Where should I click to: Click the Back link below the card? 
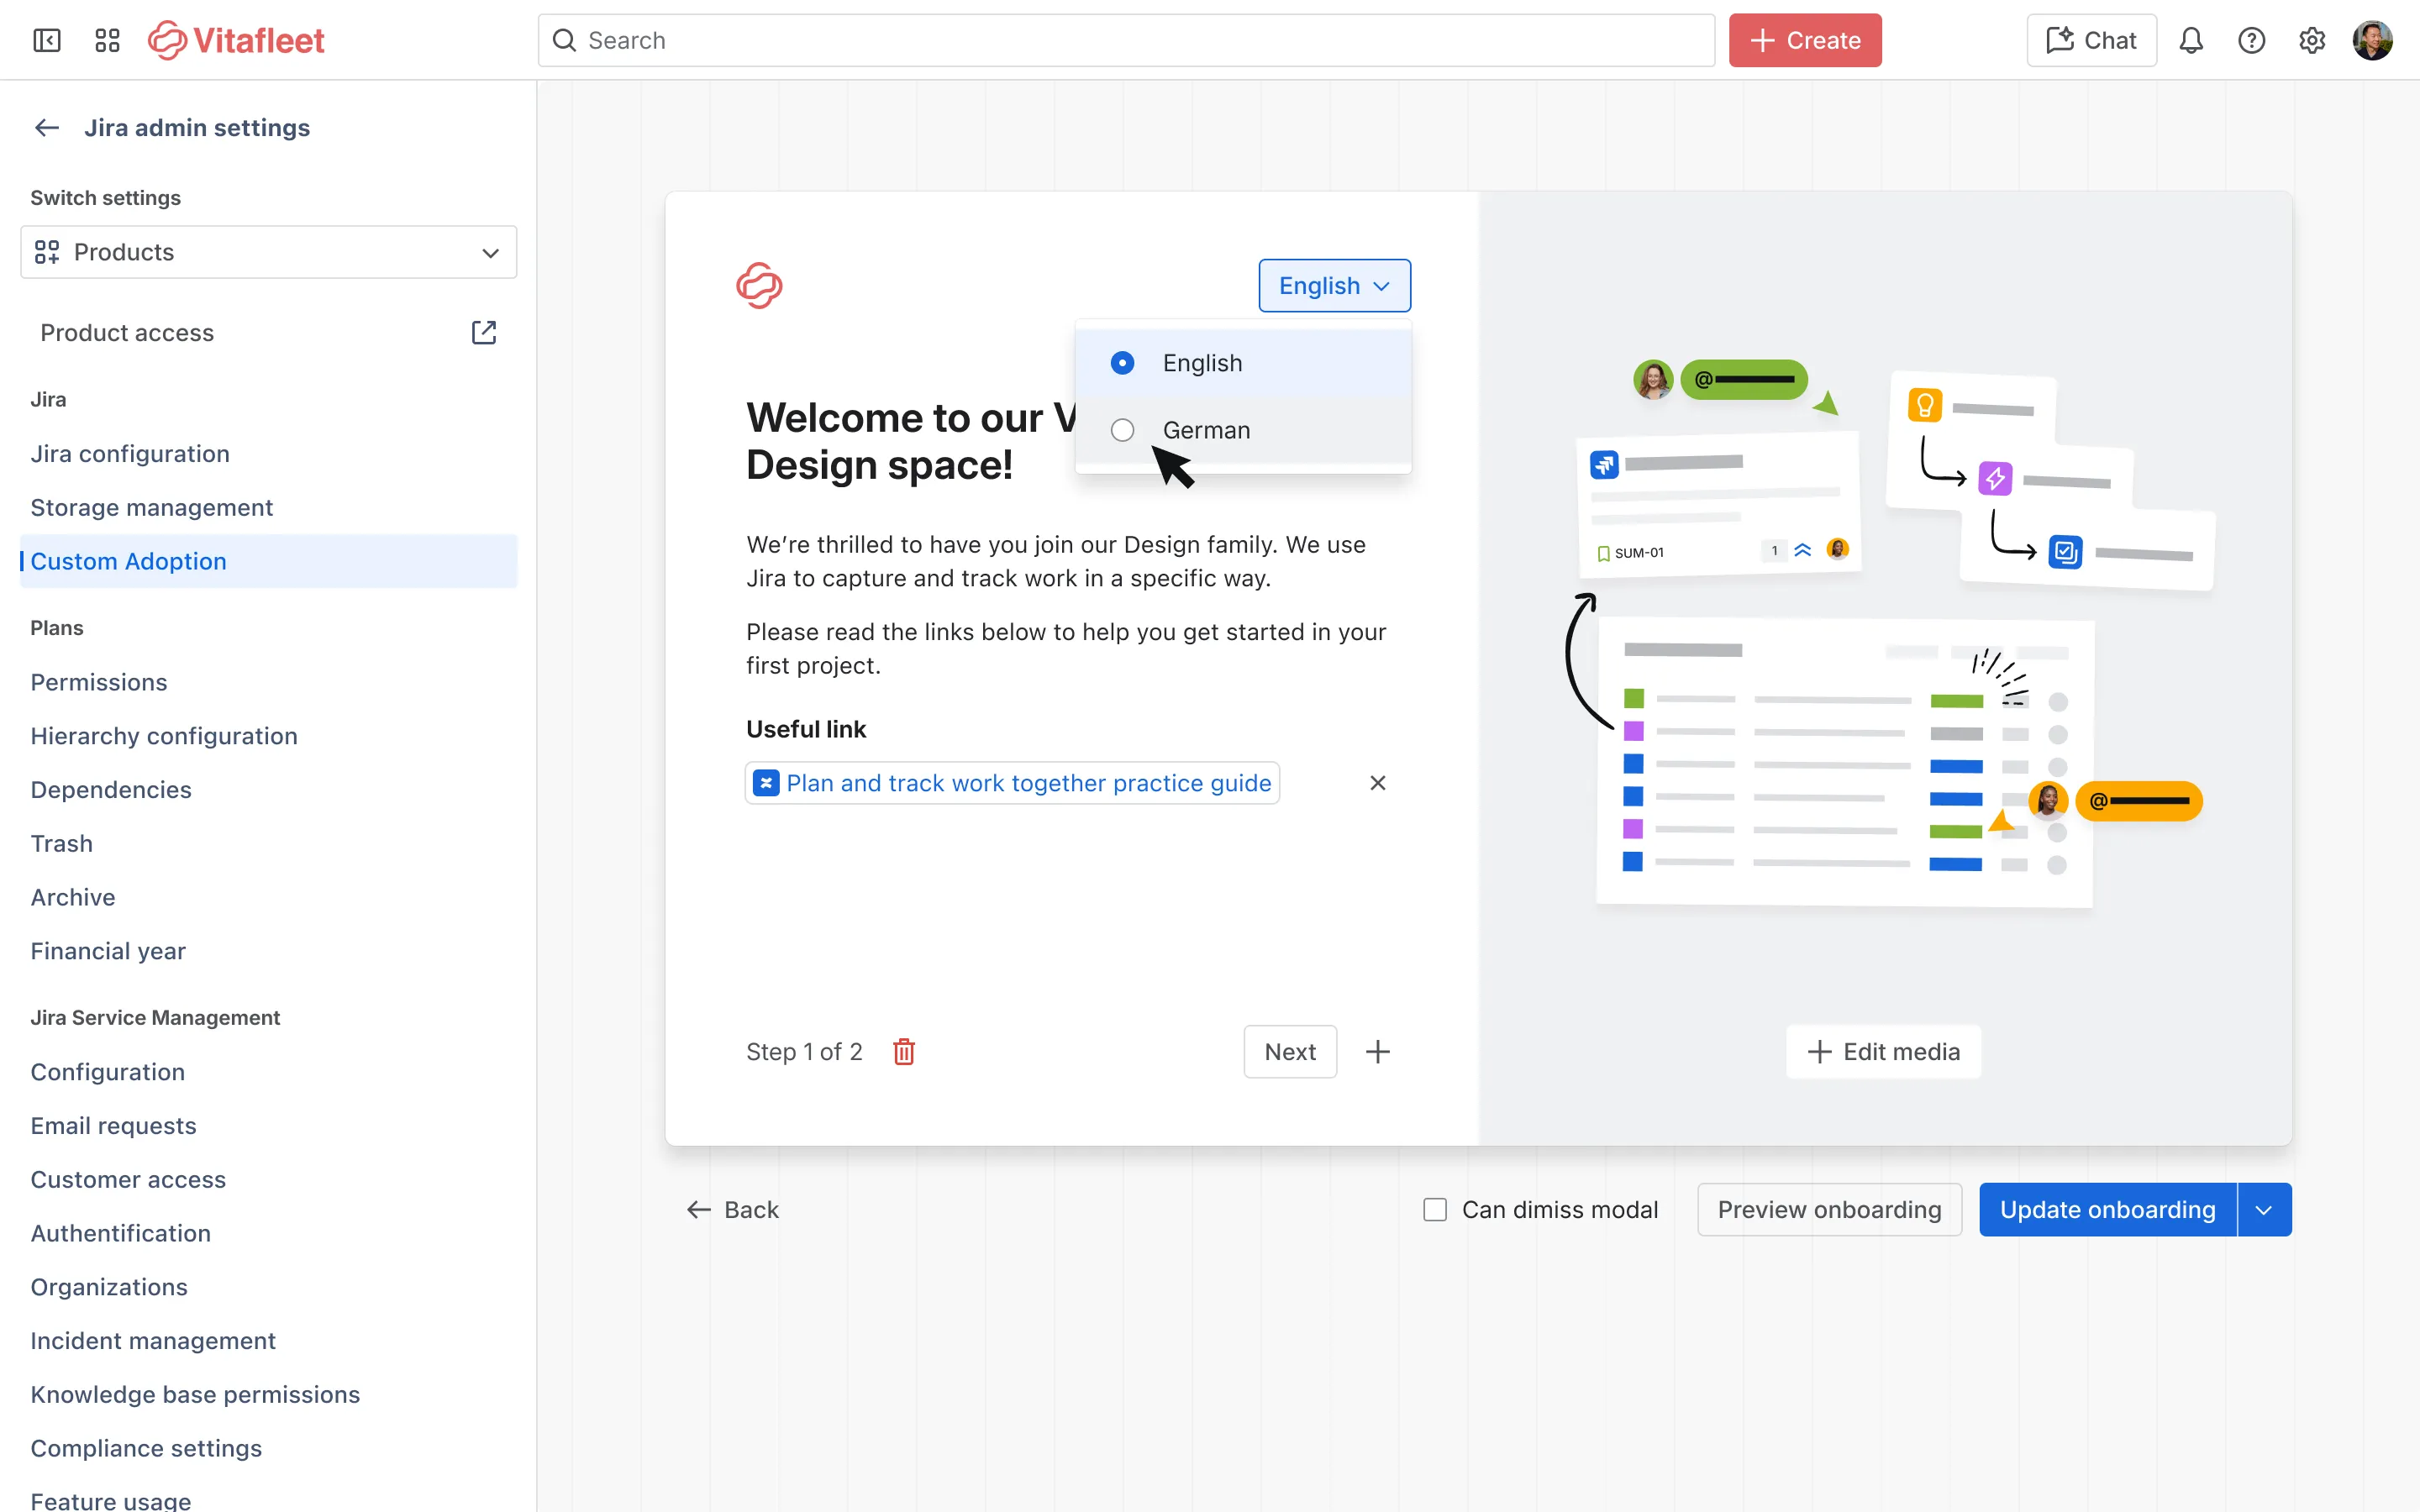point(732,1210)
